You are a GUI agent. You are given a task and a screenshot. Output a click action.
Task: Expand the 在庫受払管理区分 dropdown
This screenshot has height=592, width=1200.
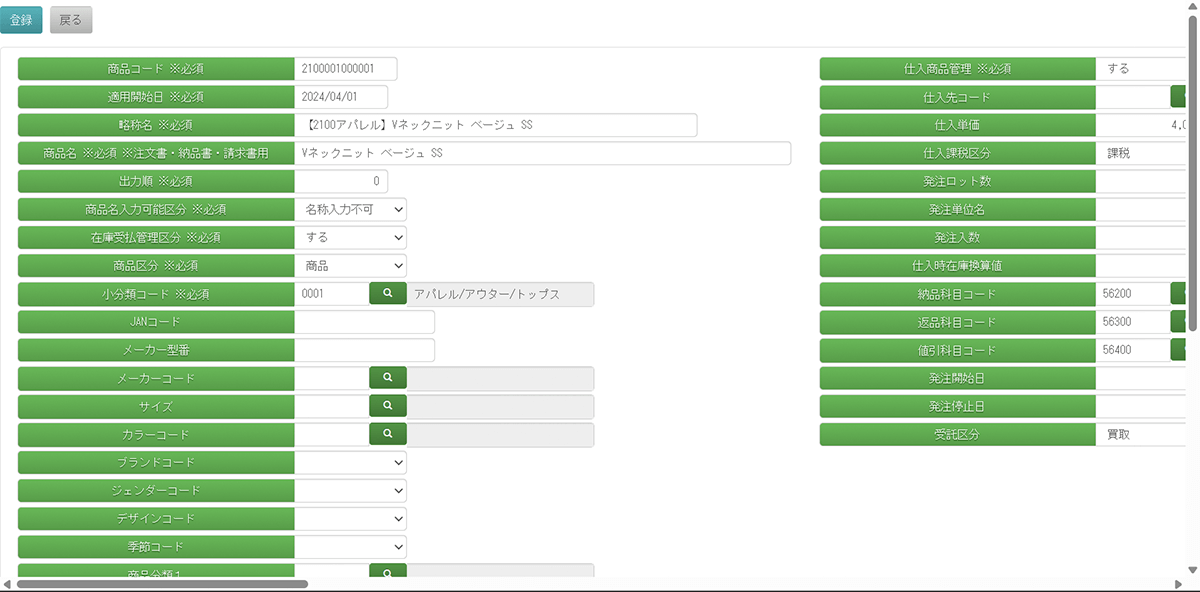[351, 237]
